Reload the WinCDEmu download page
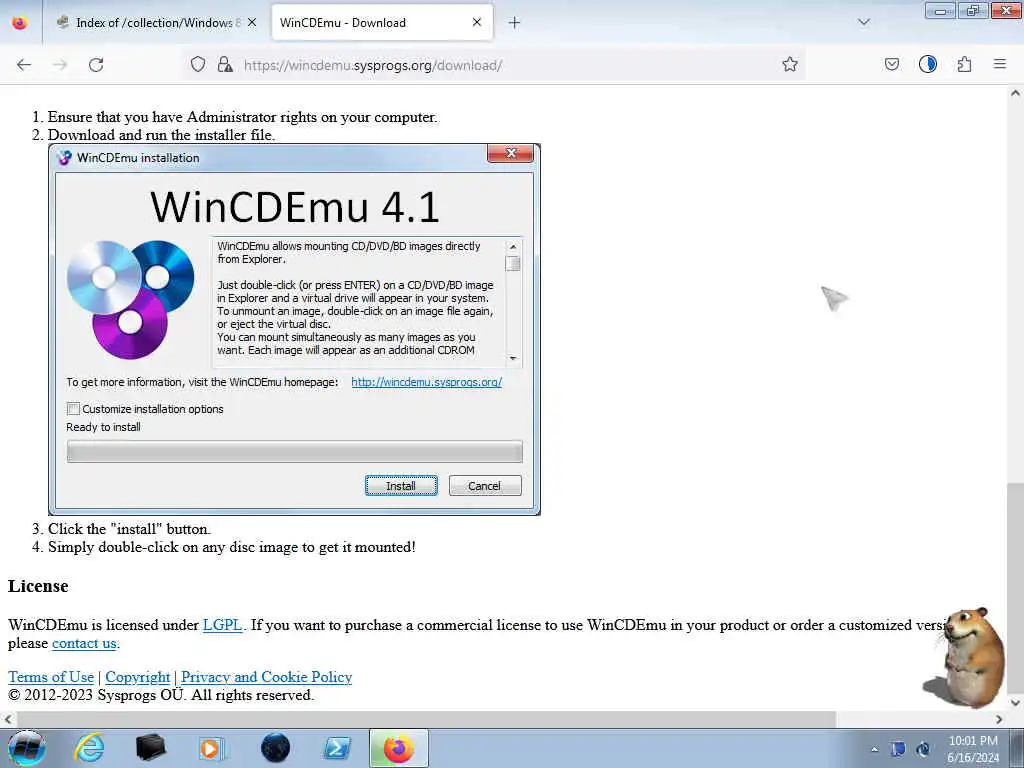 coord(96,65)
